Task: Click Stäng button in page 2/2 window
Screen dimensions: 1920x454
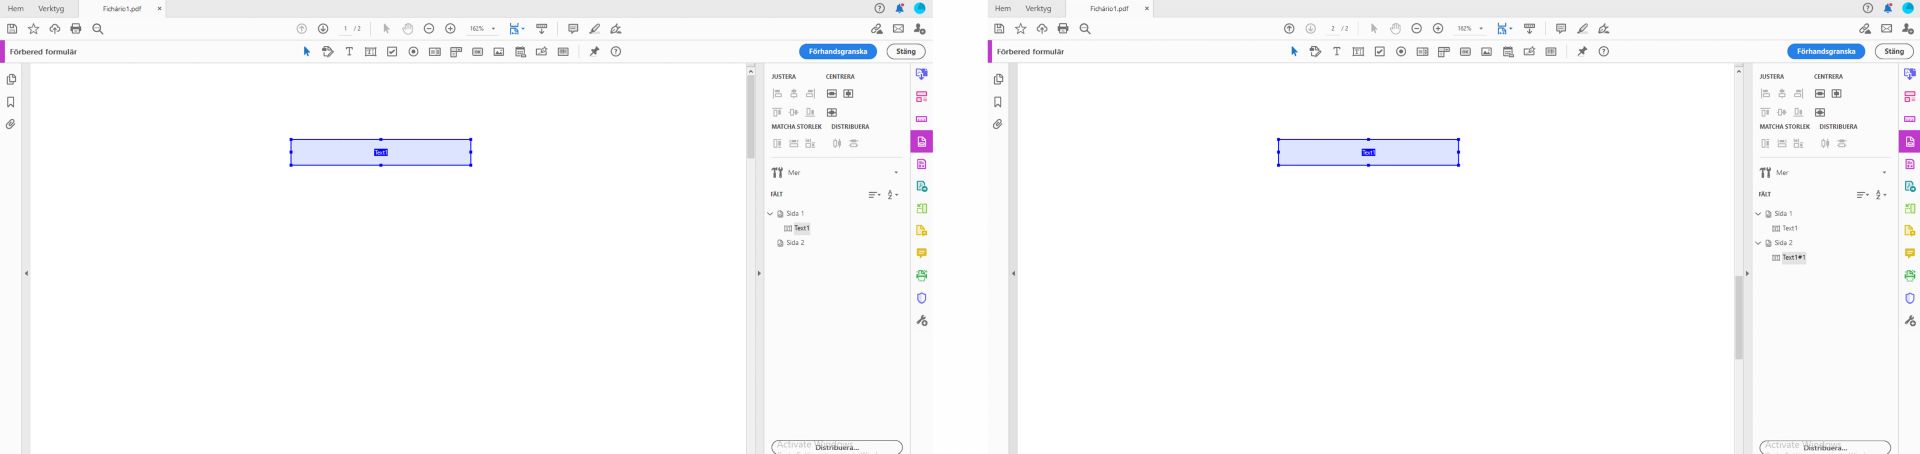Action: (x=1894, y=52)
